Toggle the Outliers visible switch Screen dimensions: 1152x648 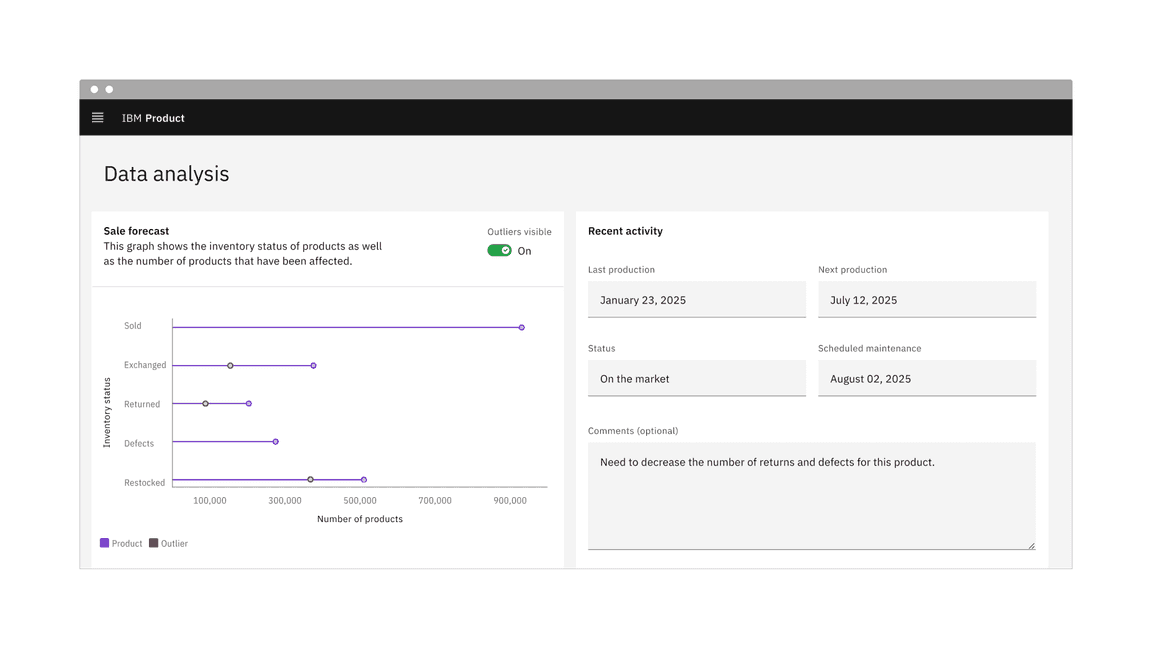pos(499,251)
